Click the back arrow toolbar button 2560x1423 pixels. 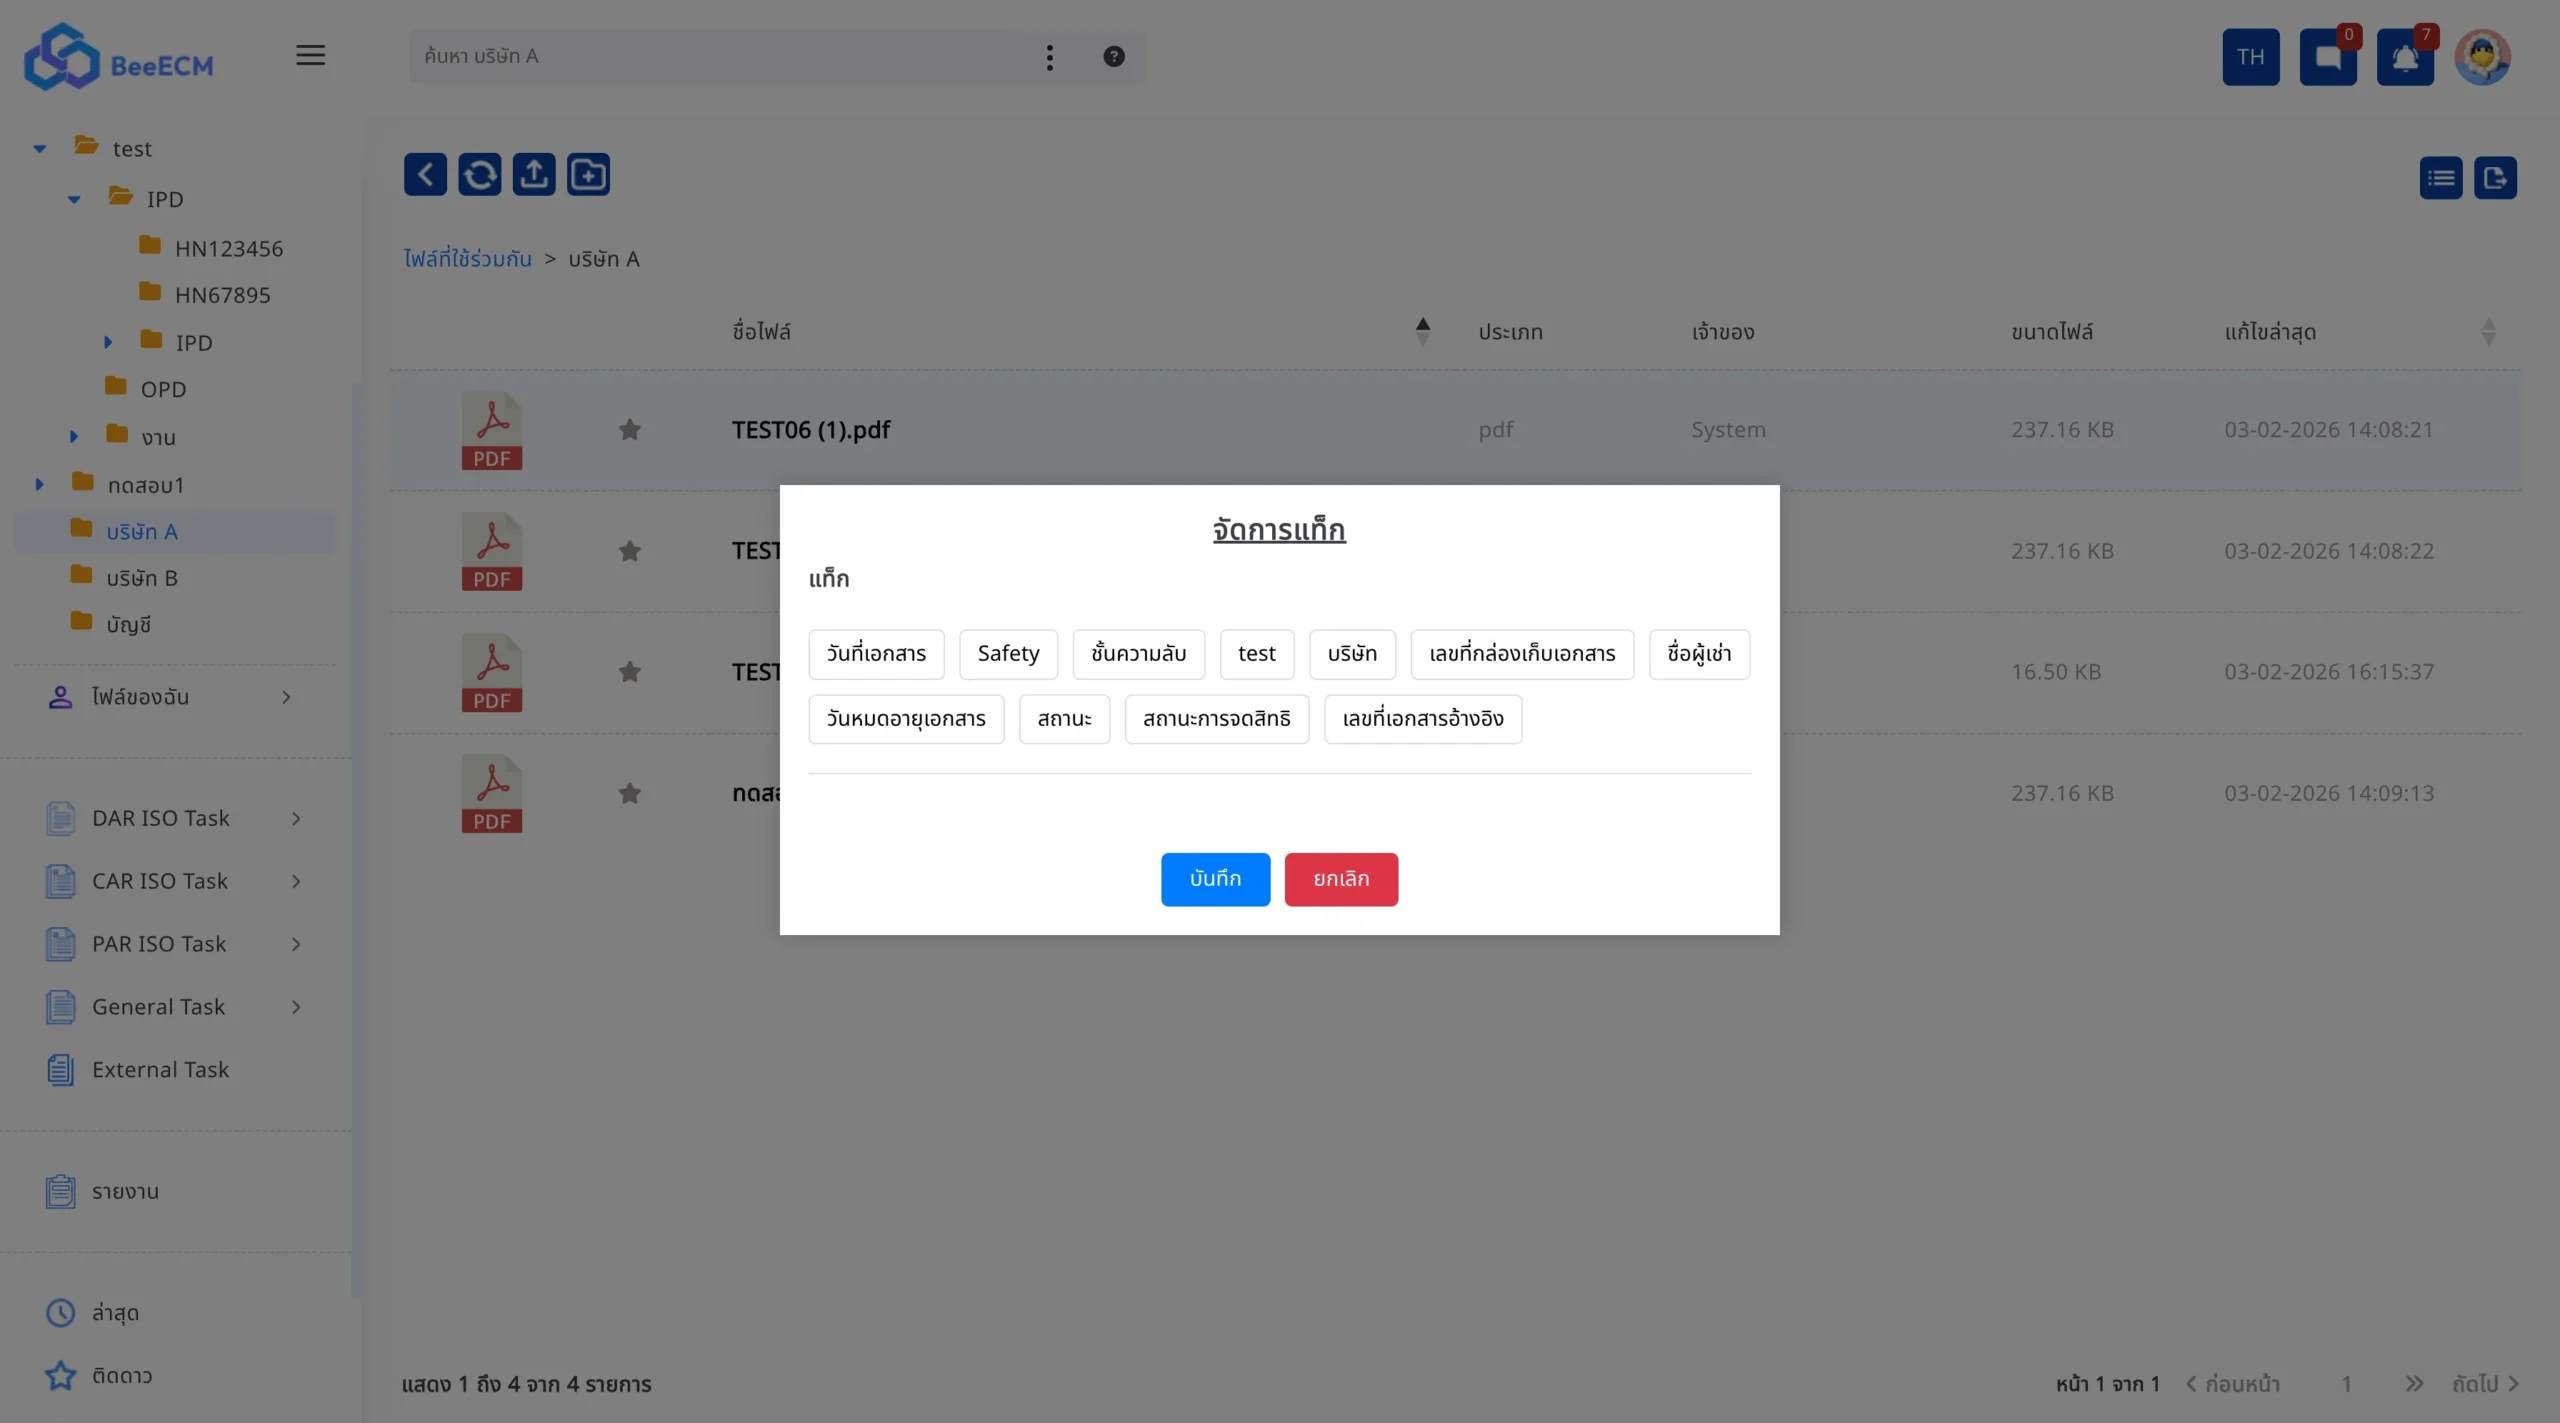coord(425,175)
